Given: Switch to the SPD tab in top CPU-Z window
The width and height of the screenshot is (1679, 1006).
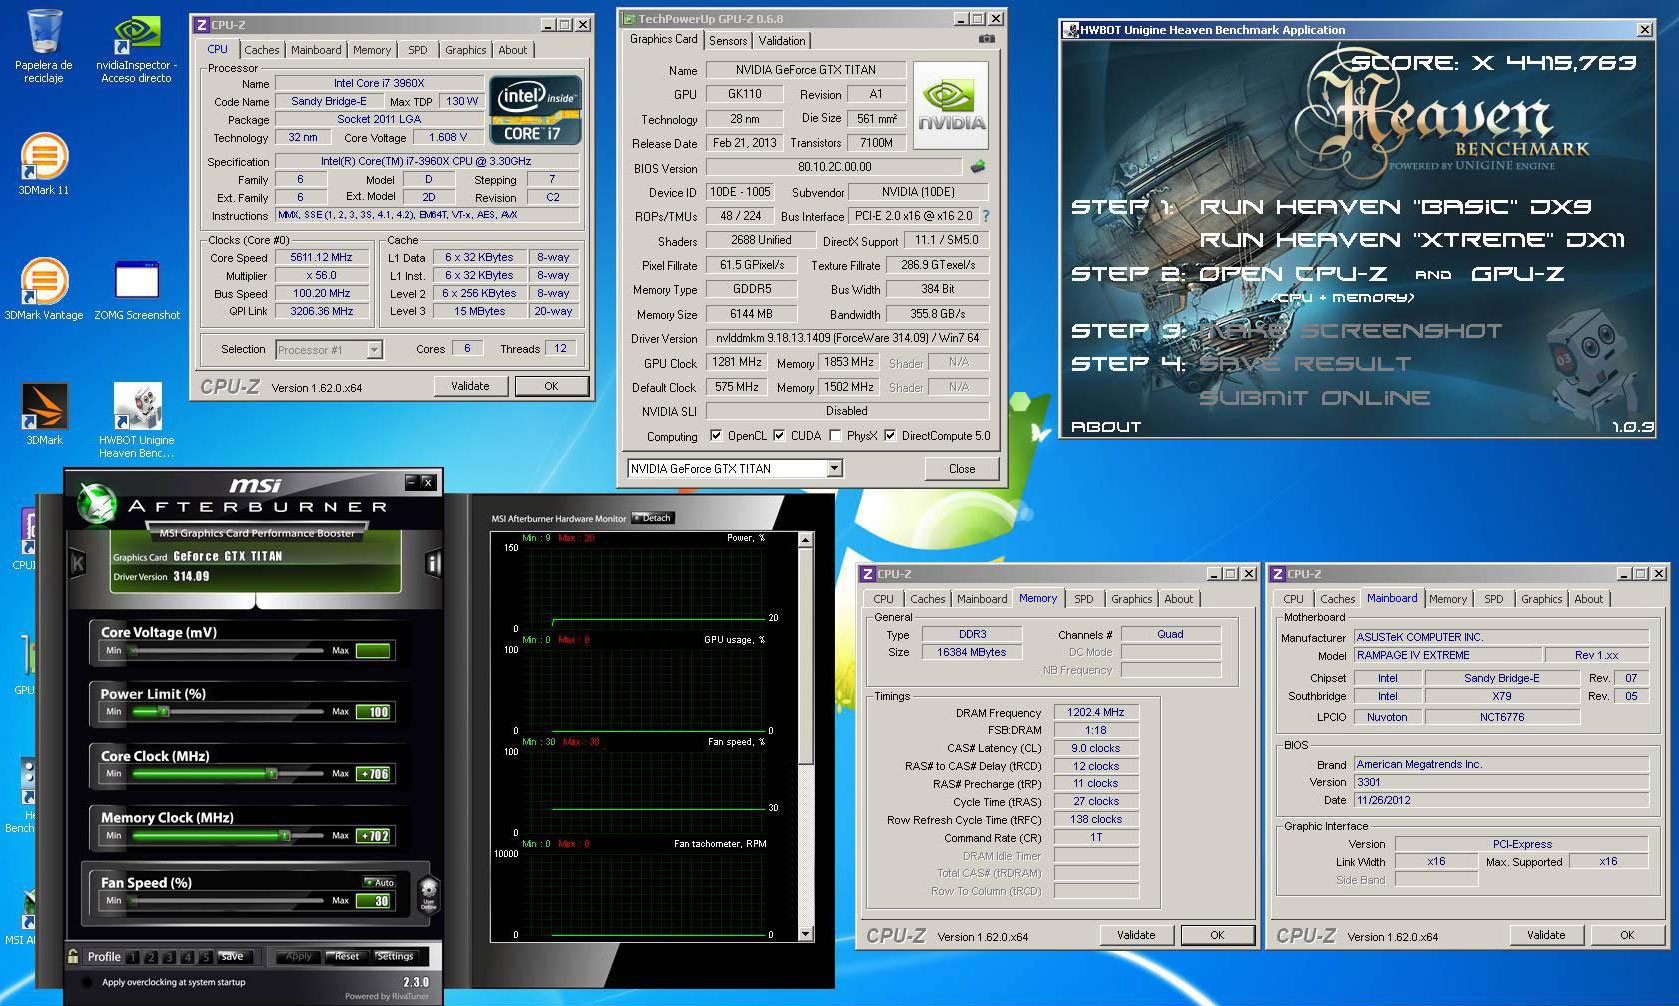Looking at the screenshot, I should point(418,50).
